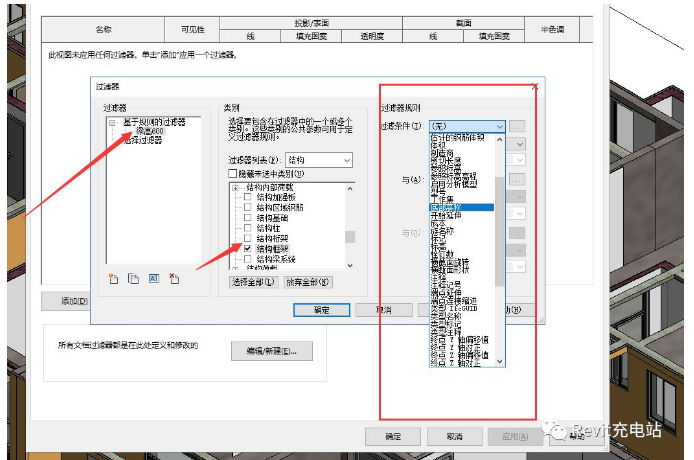
Task: Click 取消 at bottom of visibility dialog
Action: pyautogui.click(x=455, y=437)
